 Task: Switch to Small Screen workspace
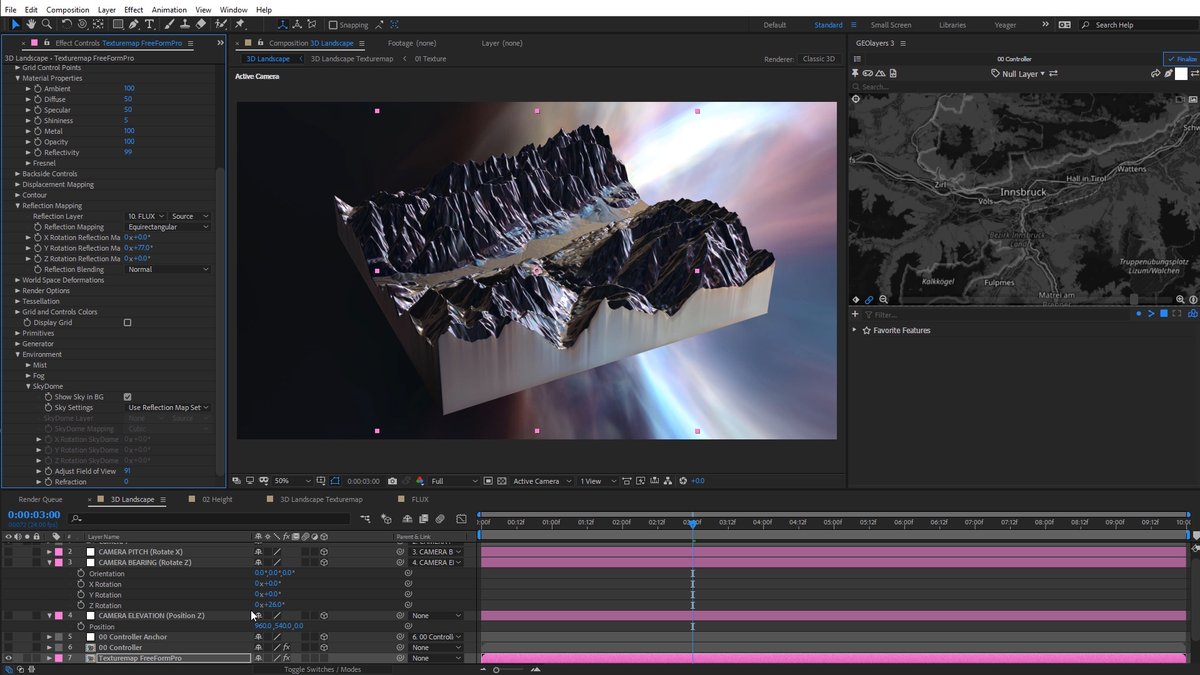coord(890,25)
